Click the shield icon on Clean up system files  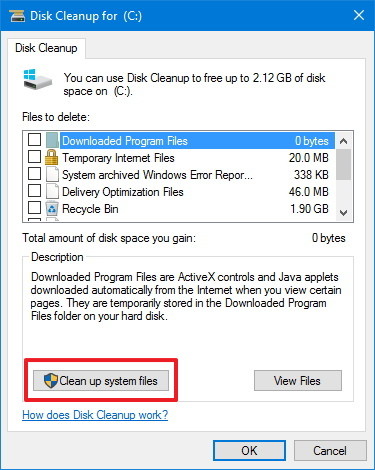[51, 381]
